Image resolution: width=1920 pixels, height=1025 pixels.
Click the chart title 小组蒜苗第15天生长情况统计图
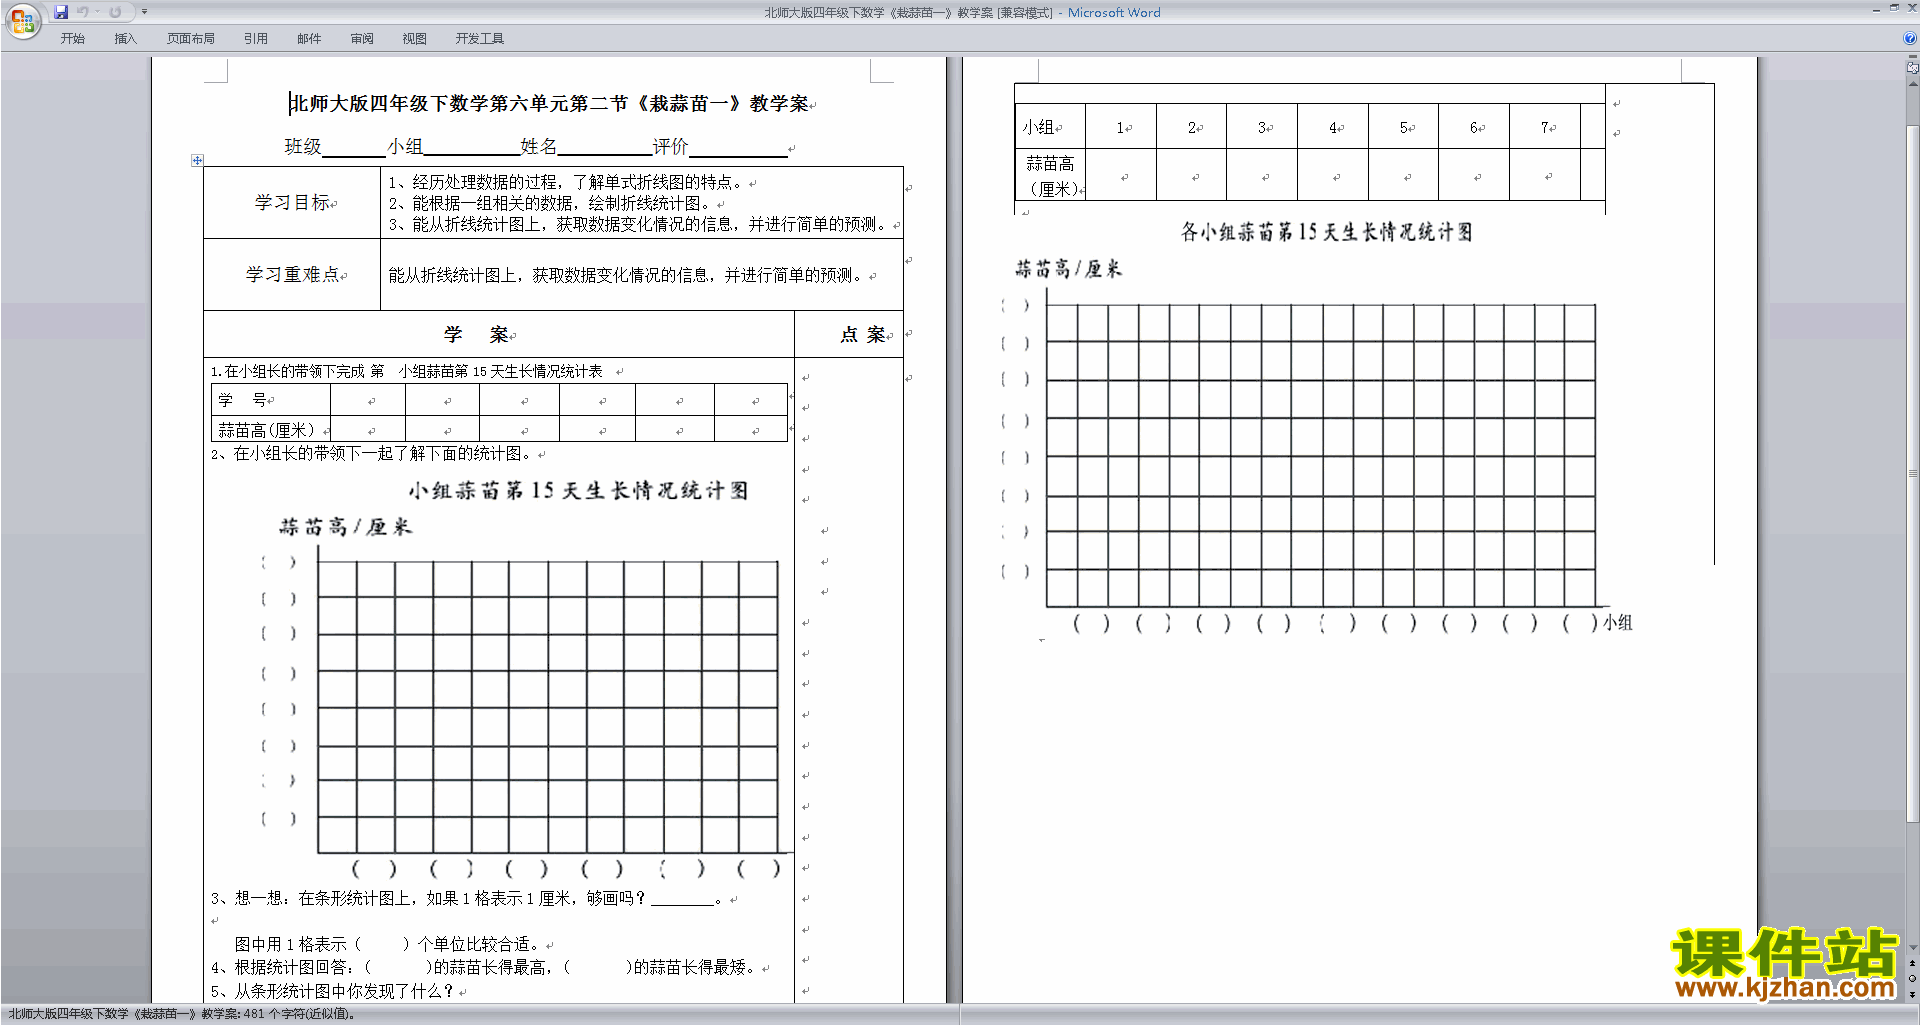[578, 491]
